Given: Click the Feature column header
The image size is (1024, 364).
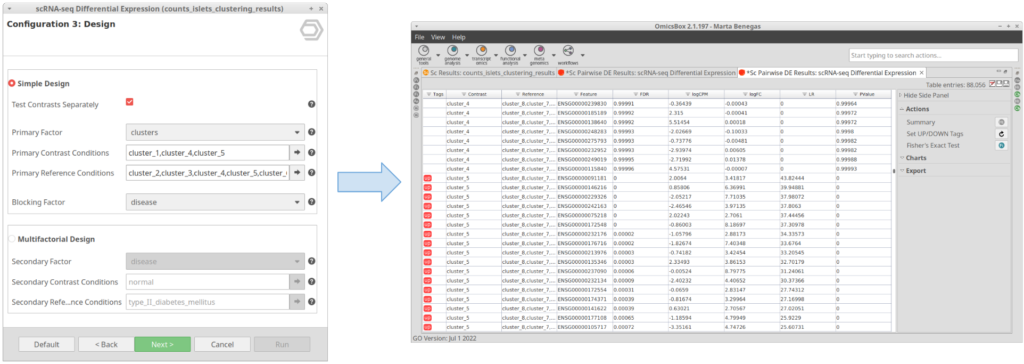Looking at the screenshot, I should coord(584,94).
